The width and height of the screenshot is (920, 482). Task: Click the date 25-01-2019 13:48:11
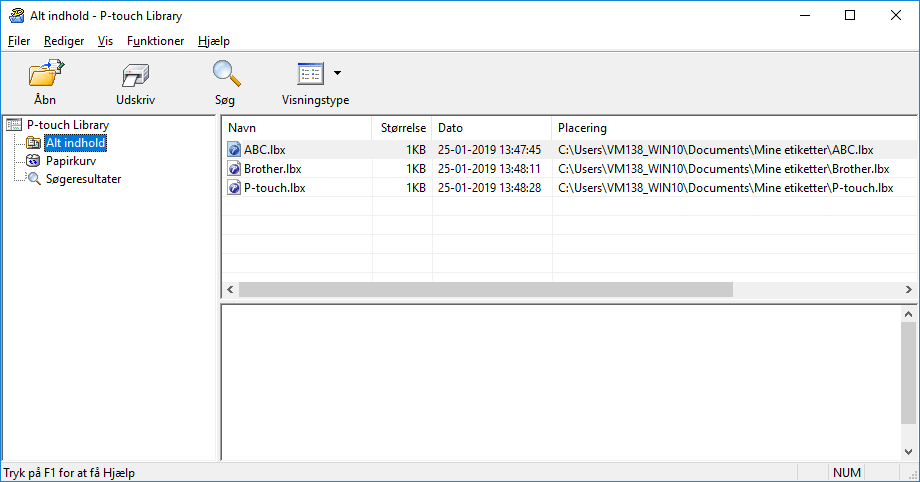pyautogui.click(x=489, y=169)
